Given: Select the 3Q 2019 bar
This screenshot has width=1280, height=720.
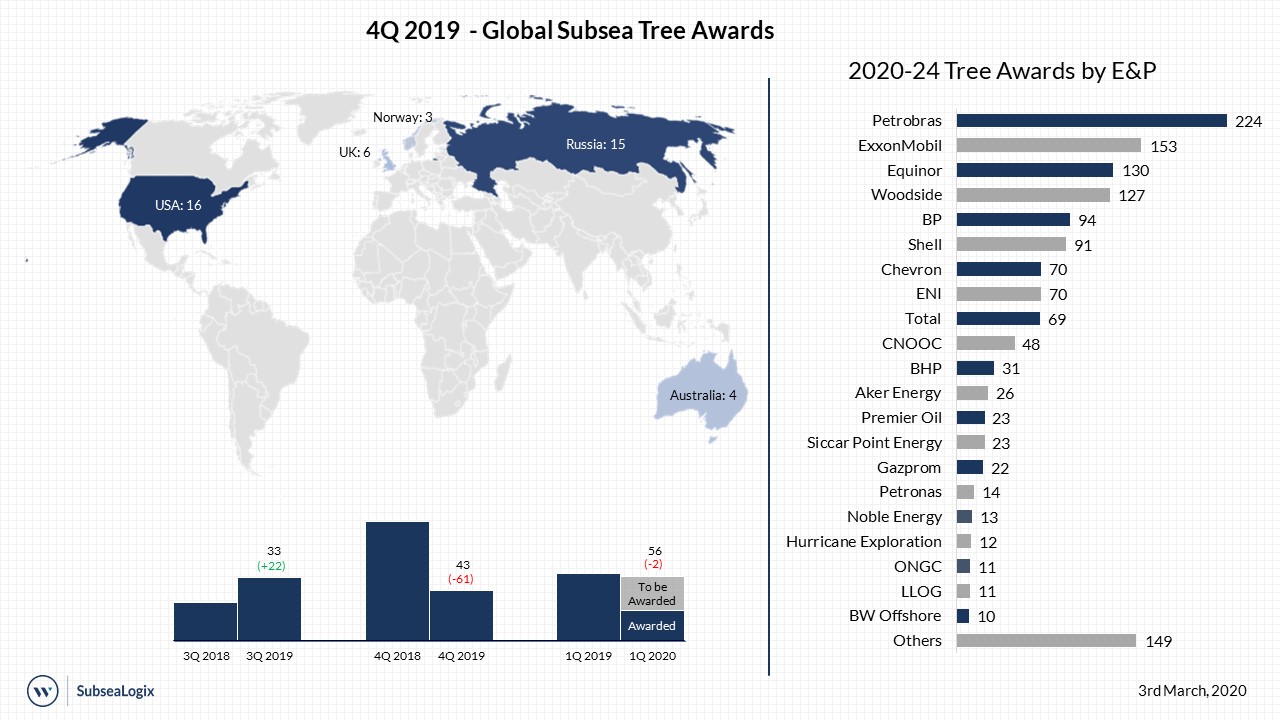Looking at the screenshot, I should [269, 608].
